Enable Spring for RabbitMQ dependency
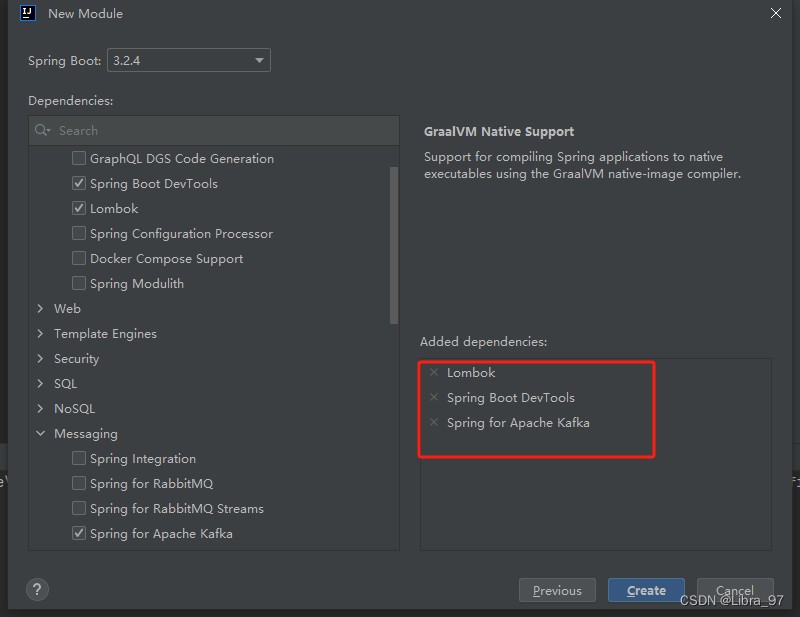This screenshot has width=800, height=617. tap(79, 483)
